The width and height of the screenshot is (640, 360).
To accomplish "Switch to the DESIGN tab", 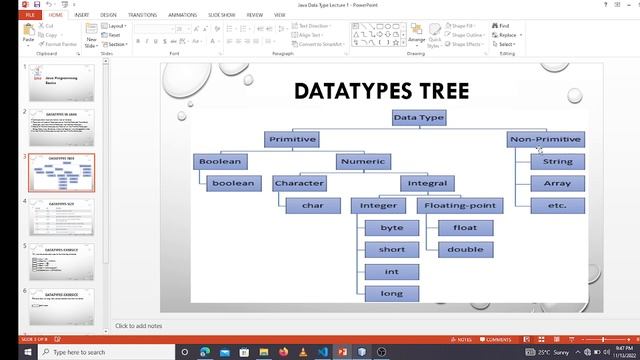I will (x=108, y=15).
